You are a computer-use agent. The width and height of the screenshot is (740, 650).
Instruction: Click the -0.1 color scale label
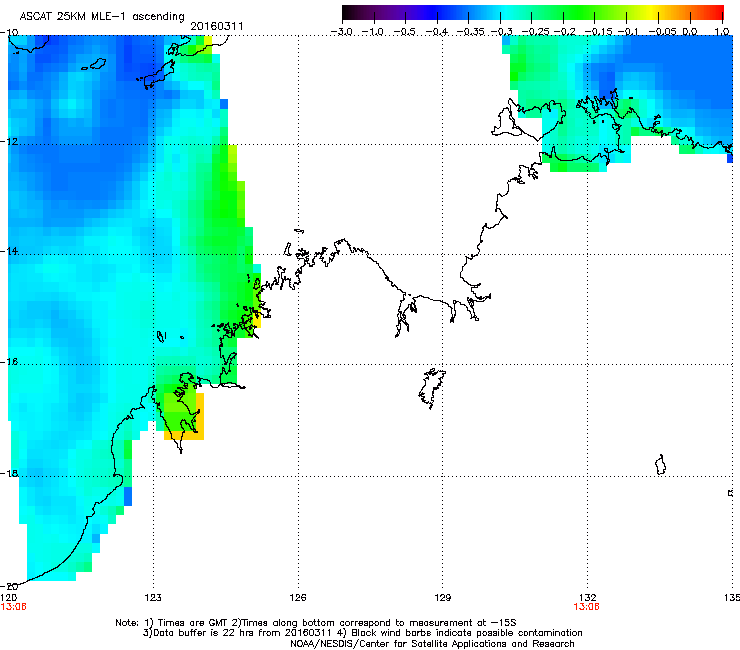(628, 32)
